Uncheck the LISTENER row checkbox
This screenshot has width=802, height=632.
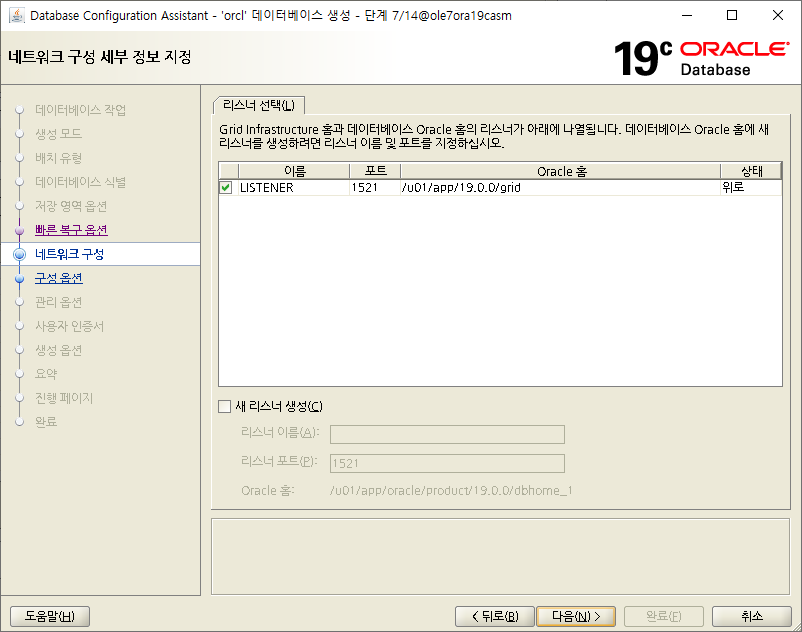click(x=226, y=188)
